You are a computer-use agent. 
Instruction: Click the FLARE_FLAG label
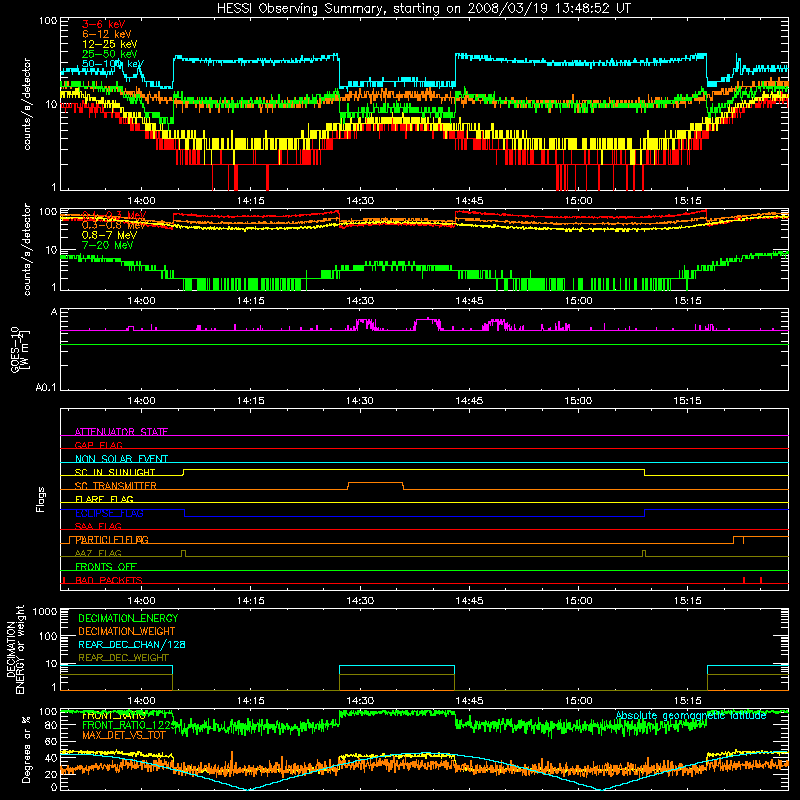[x=104, y=499]
